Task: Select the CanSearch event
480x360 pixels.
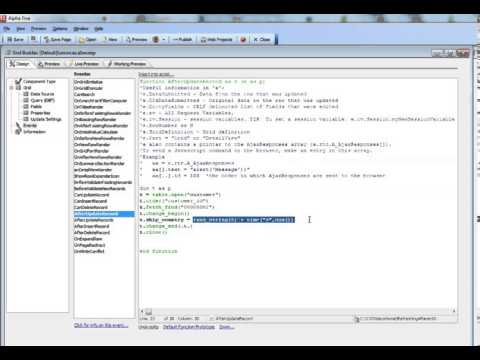Action: (x=84, y=94)
